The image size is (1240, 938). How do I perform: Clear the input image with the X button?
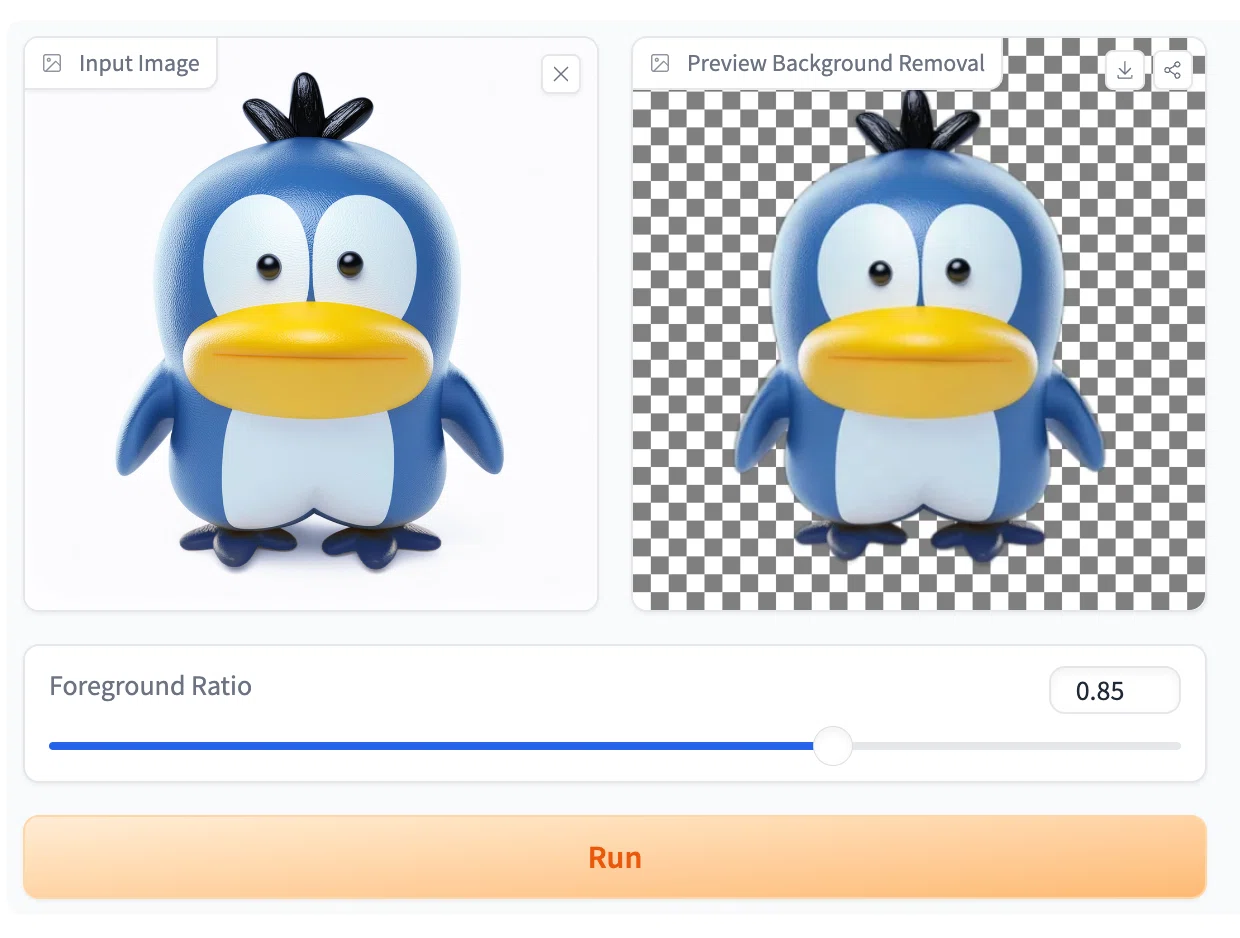pos(560,74)
